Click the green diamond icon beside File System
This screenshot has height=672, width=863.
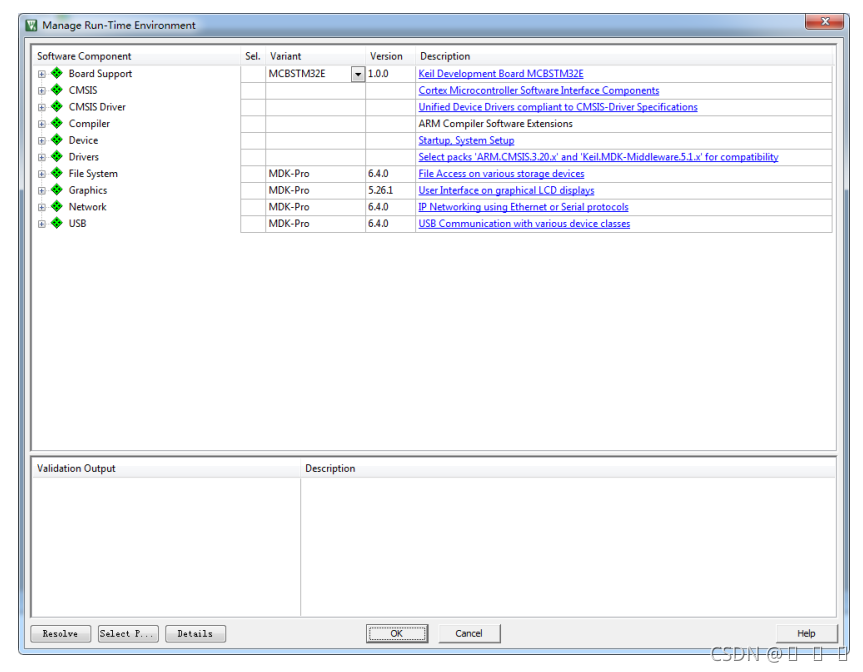click(56, 173)
